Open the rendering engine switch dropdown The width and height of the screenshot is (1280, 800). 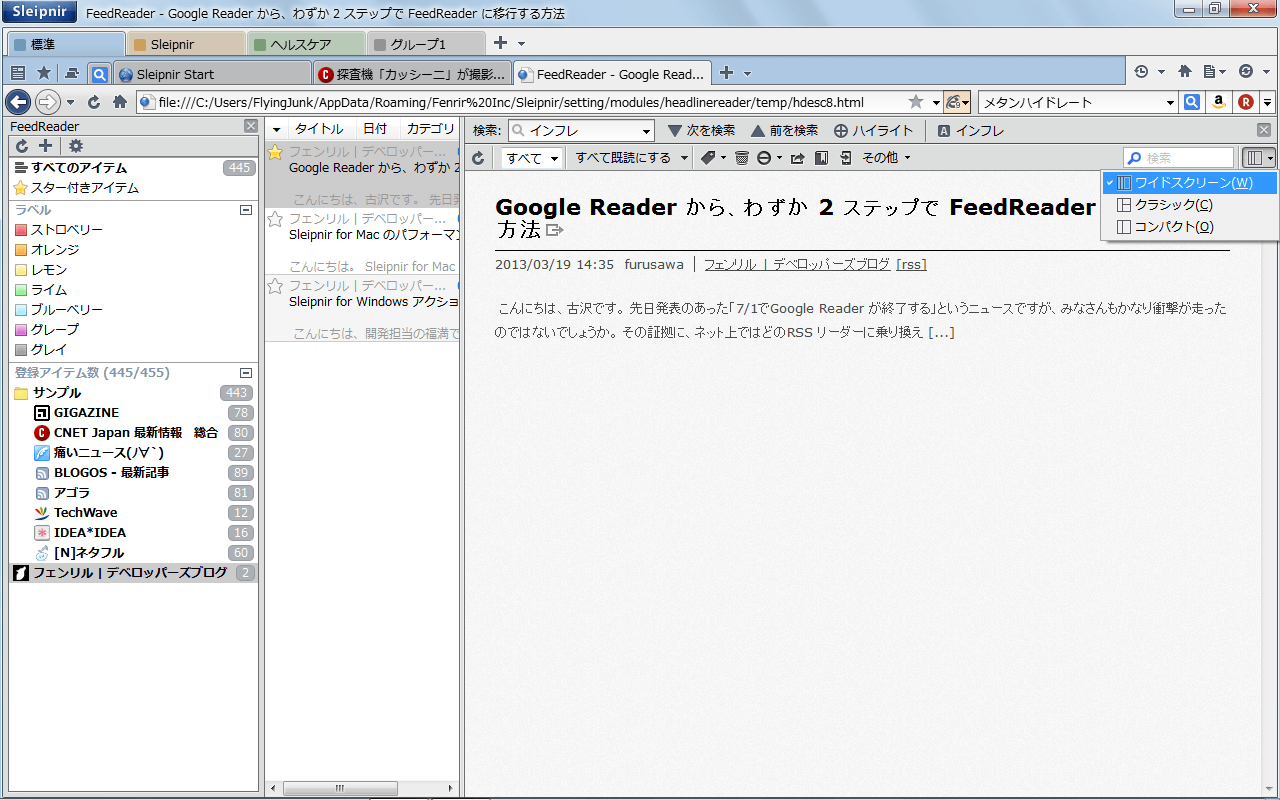(957, 102)
